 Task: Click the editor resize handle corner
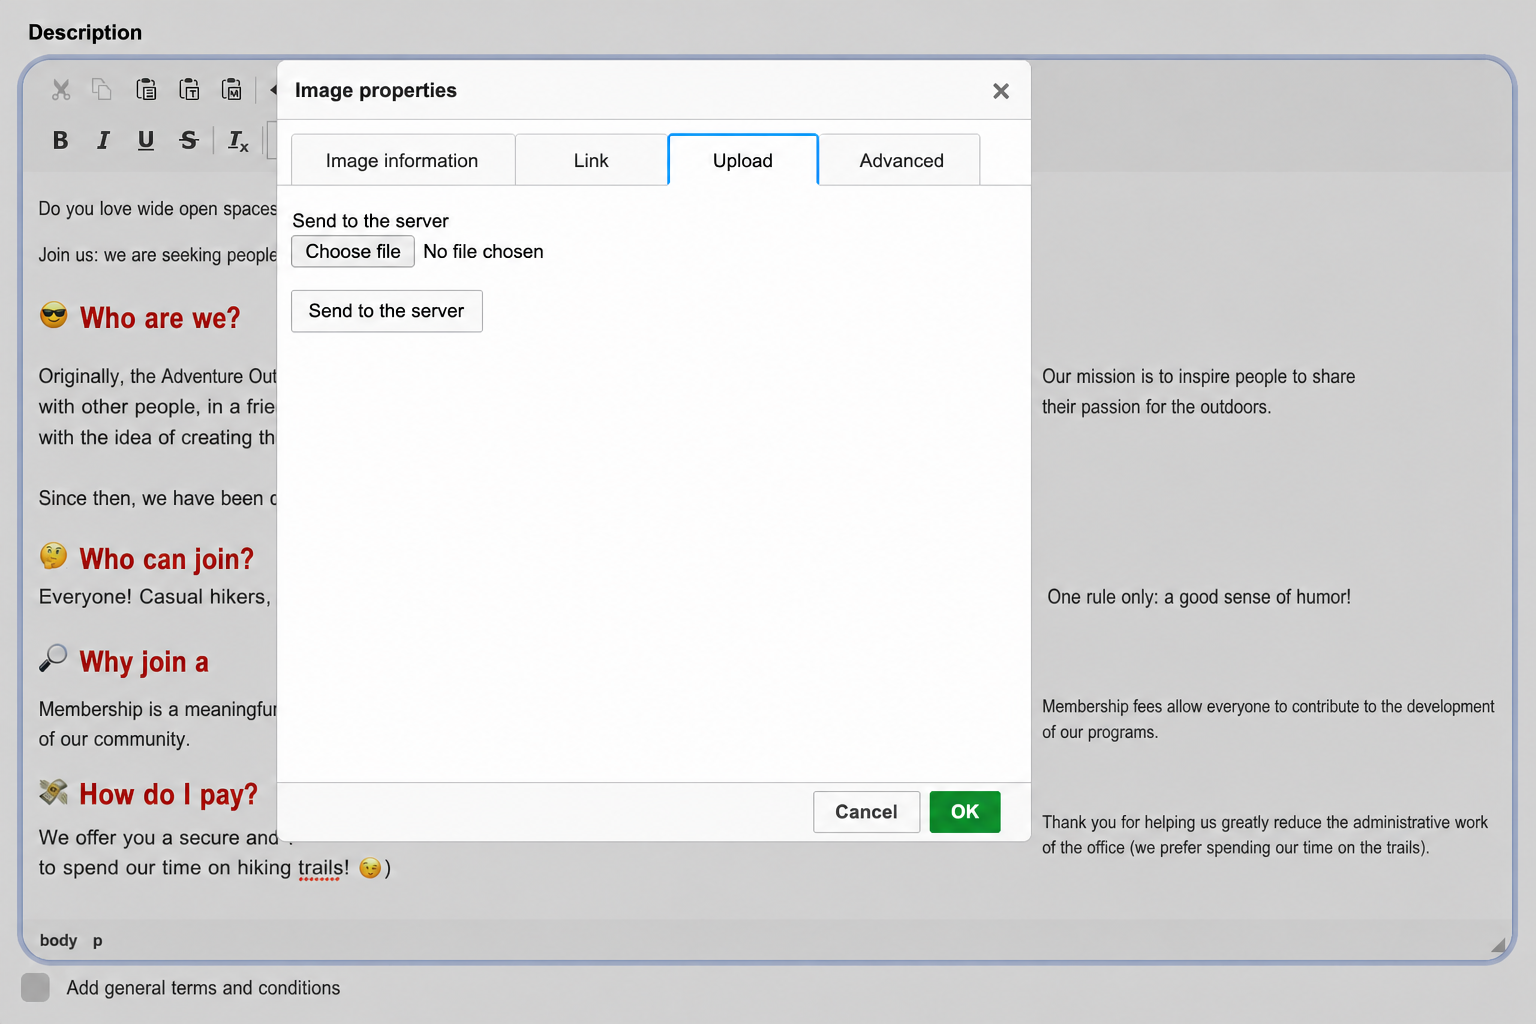[x=1498, y=944]
